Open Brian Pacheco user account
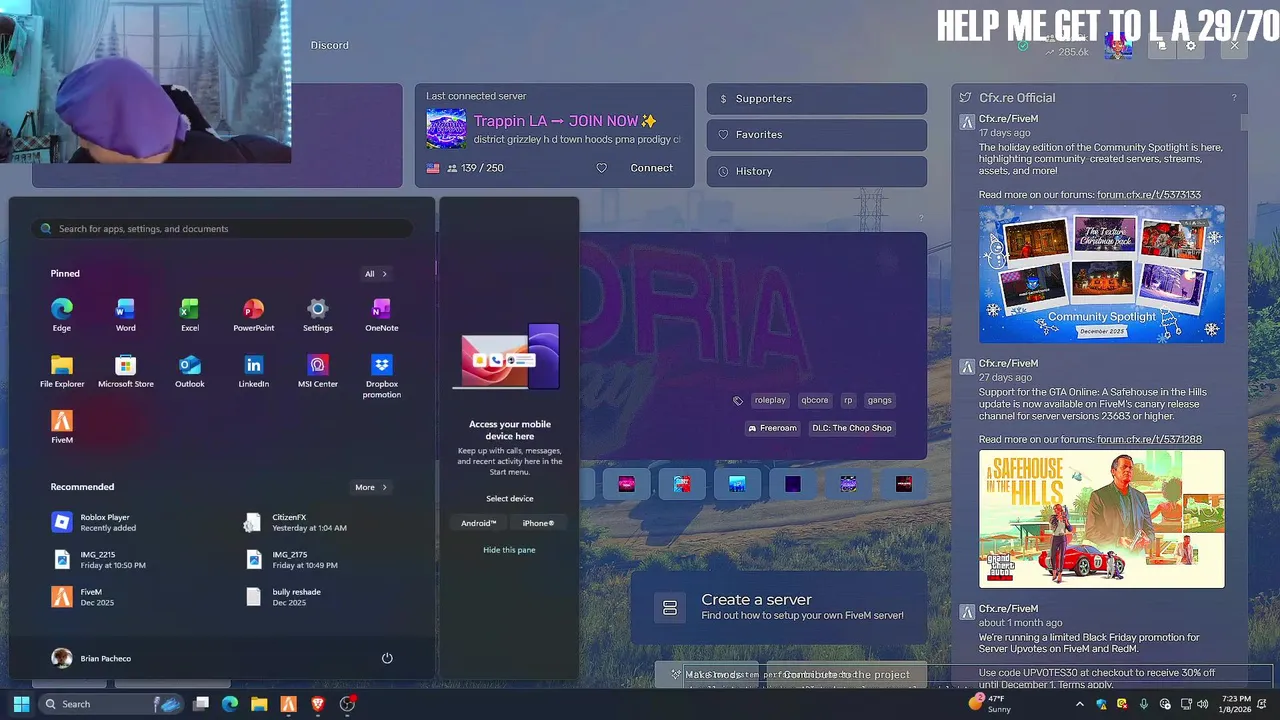Image resolution: width=1280 pixels, height=720 pixels. tap(92, 658)
